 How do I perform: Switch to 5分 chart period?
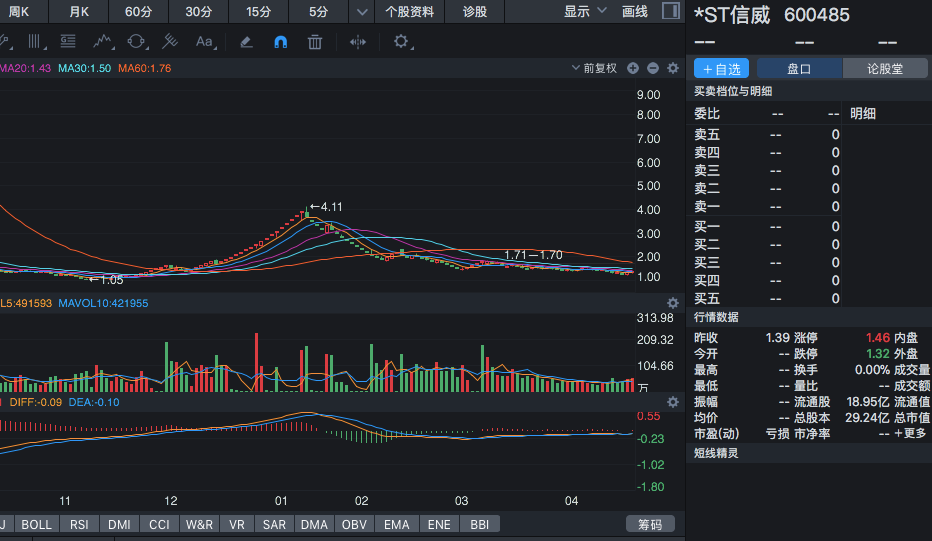point(319,11)
